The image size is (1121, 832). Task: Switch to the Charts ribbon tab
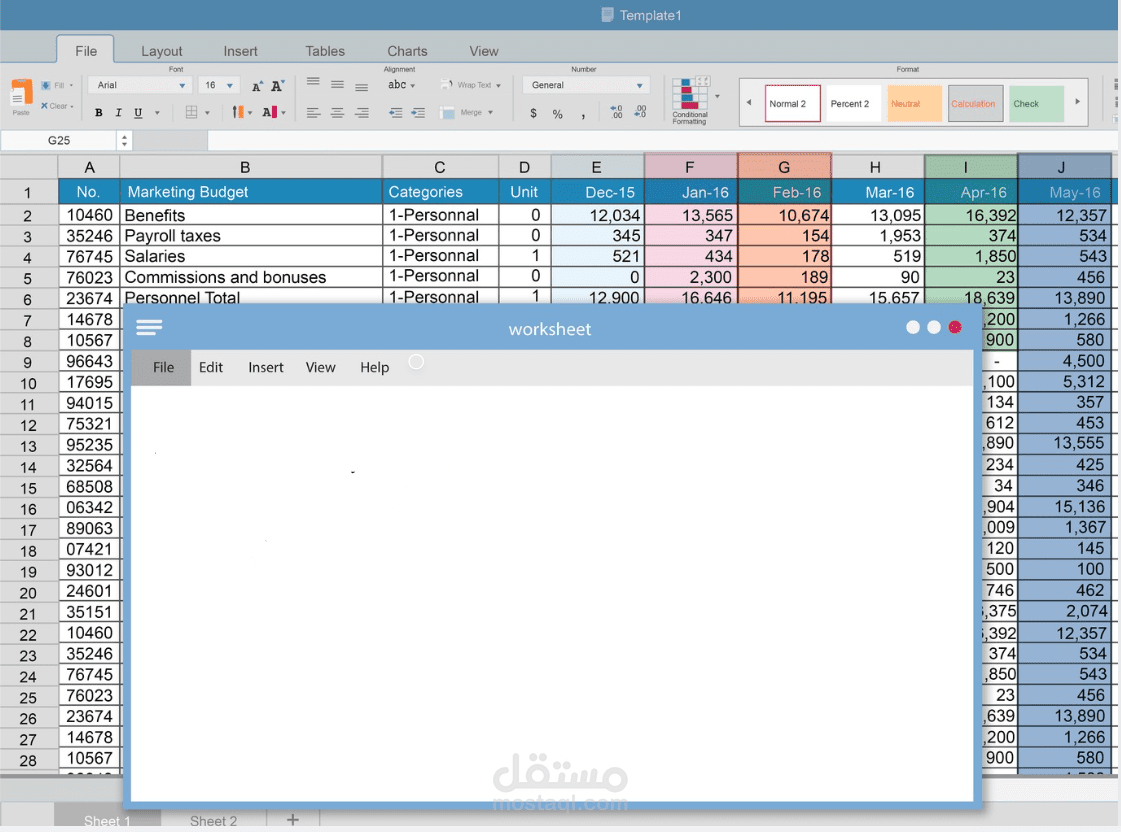click(407, 51)
